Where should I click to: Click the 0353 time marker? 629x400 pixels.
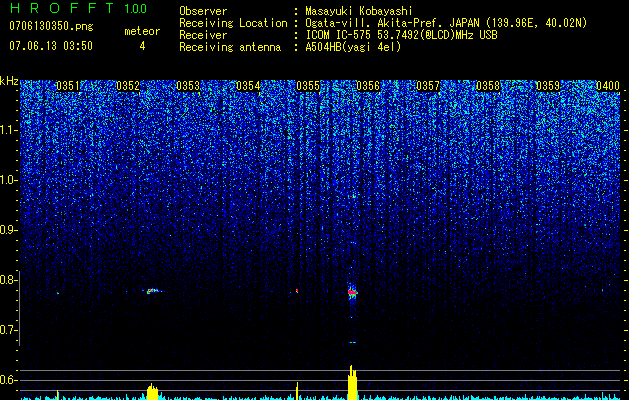(x=188, y=86)
